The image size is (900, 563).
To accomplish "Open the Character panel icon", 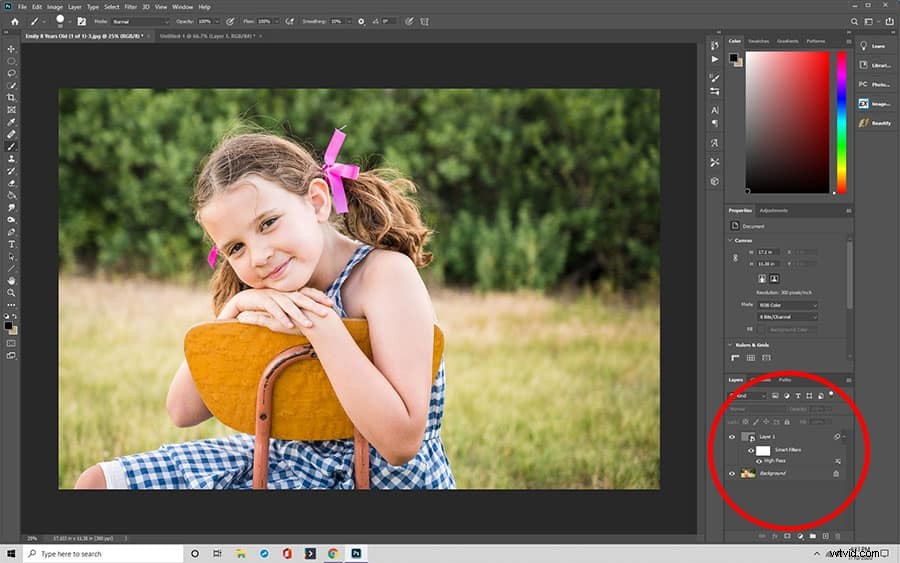I will (715, 110).
